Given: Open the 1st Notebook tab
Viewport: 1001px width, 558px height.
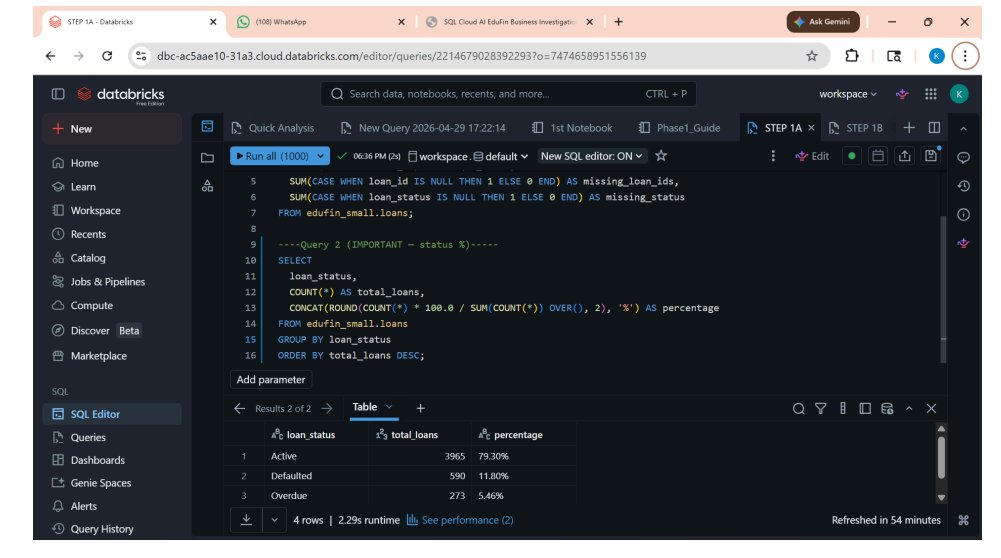Looking at the screenshot, I should (x=573, y=128).
